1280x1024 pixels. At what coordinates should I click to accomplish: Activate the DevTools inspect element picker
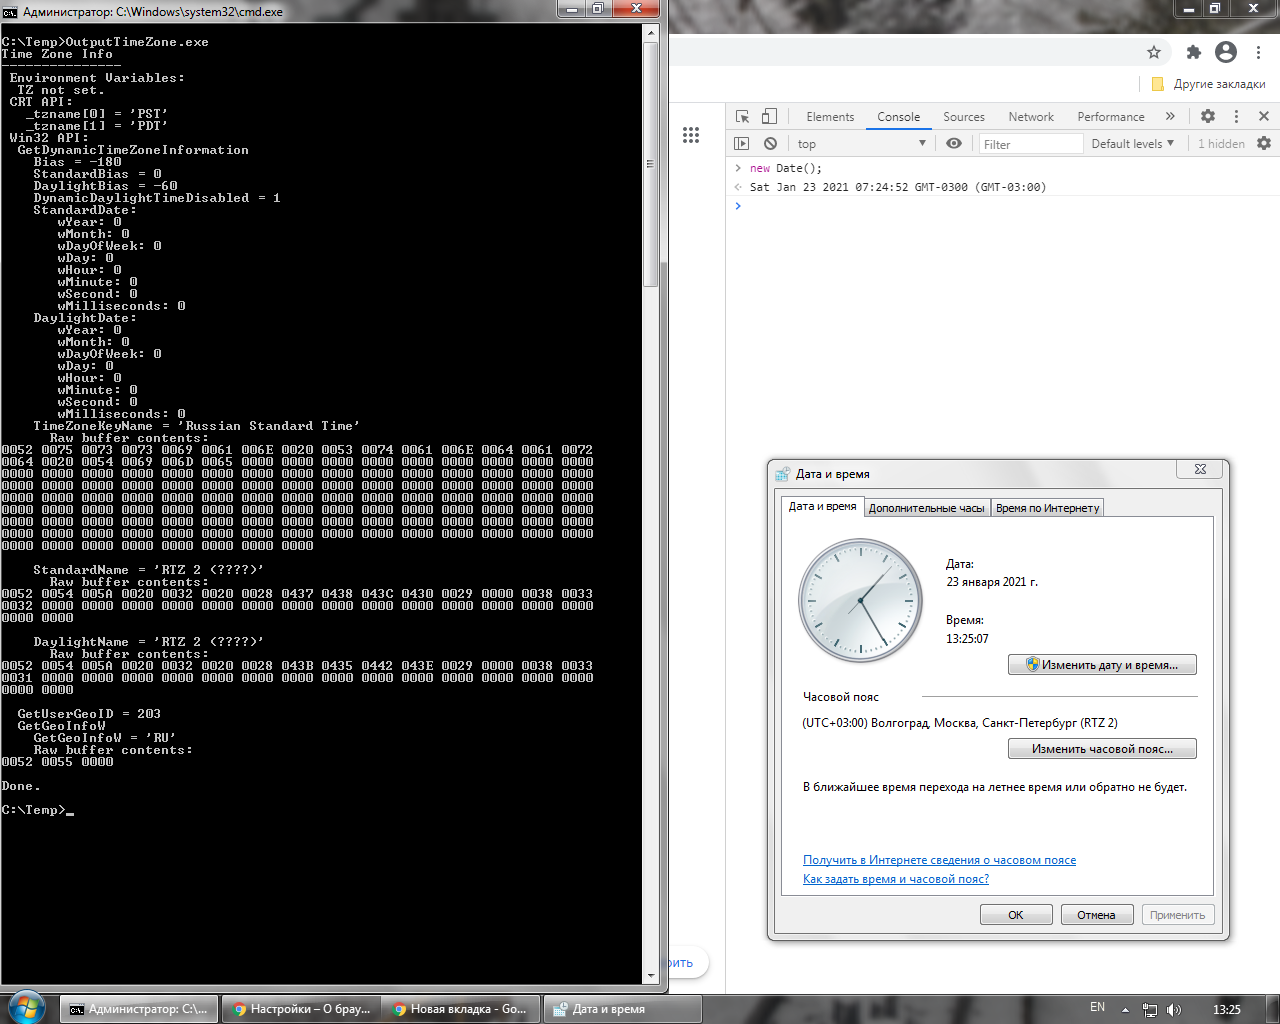(742, 116)
